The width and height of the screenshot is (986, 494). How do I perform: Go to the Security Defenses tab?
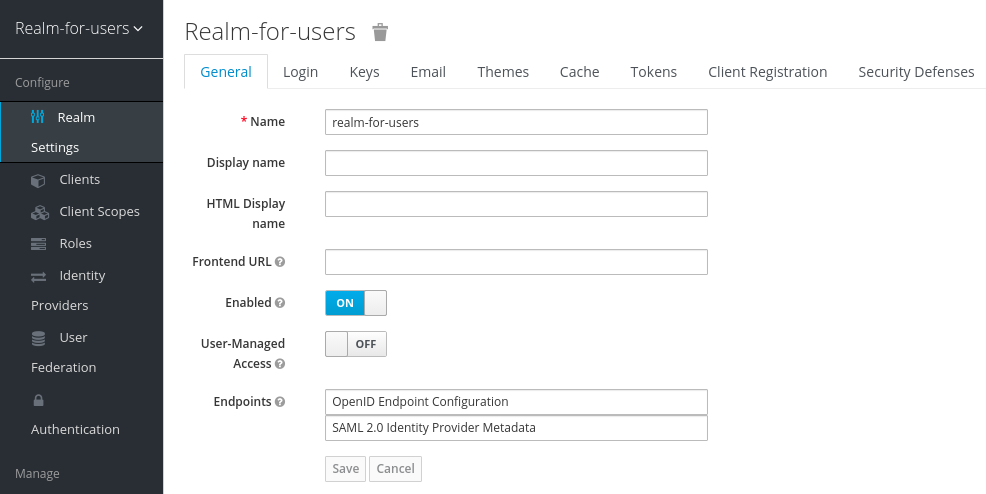(x=915, y=72)
